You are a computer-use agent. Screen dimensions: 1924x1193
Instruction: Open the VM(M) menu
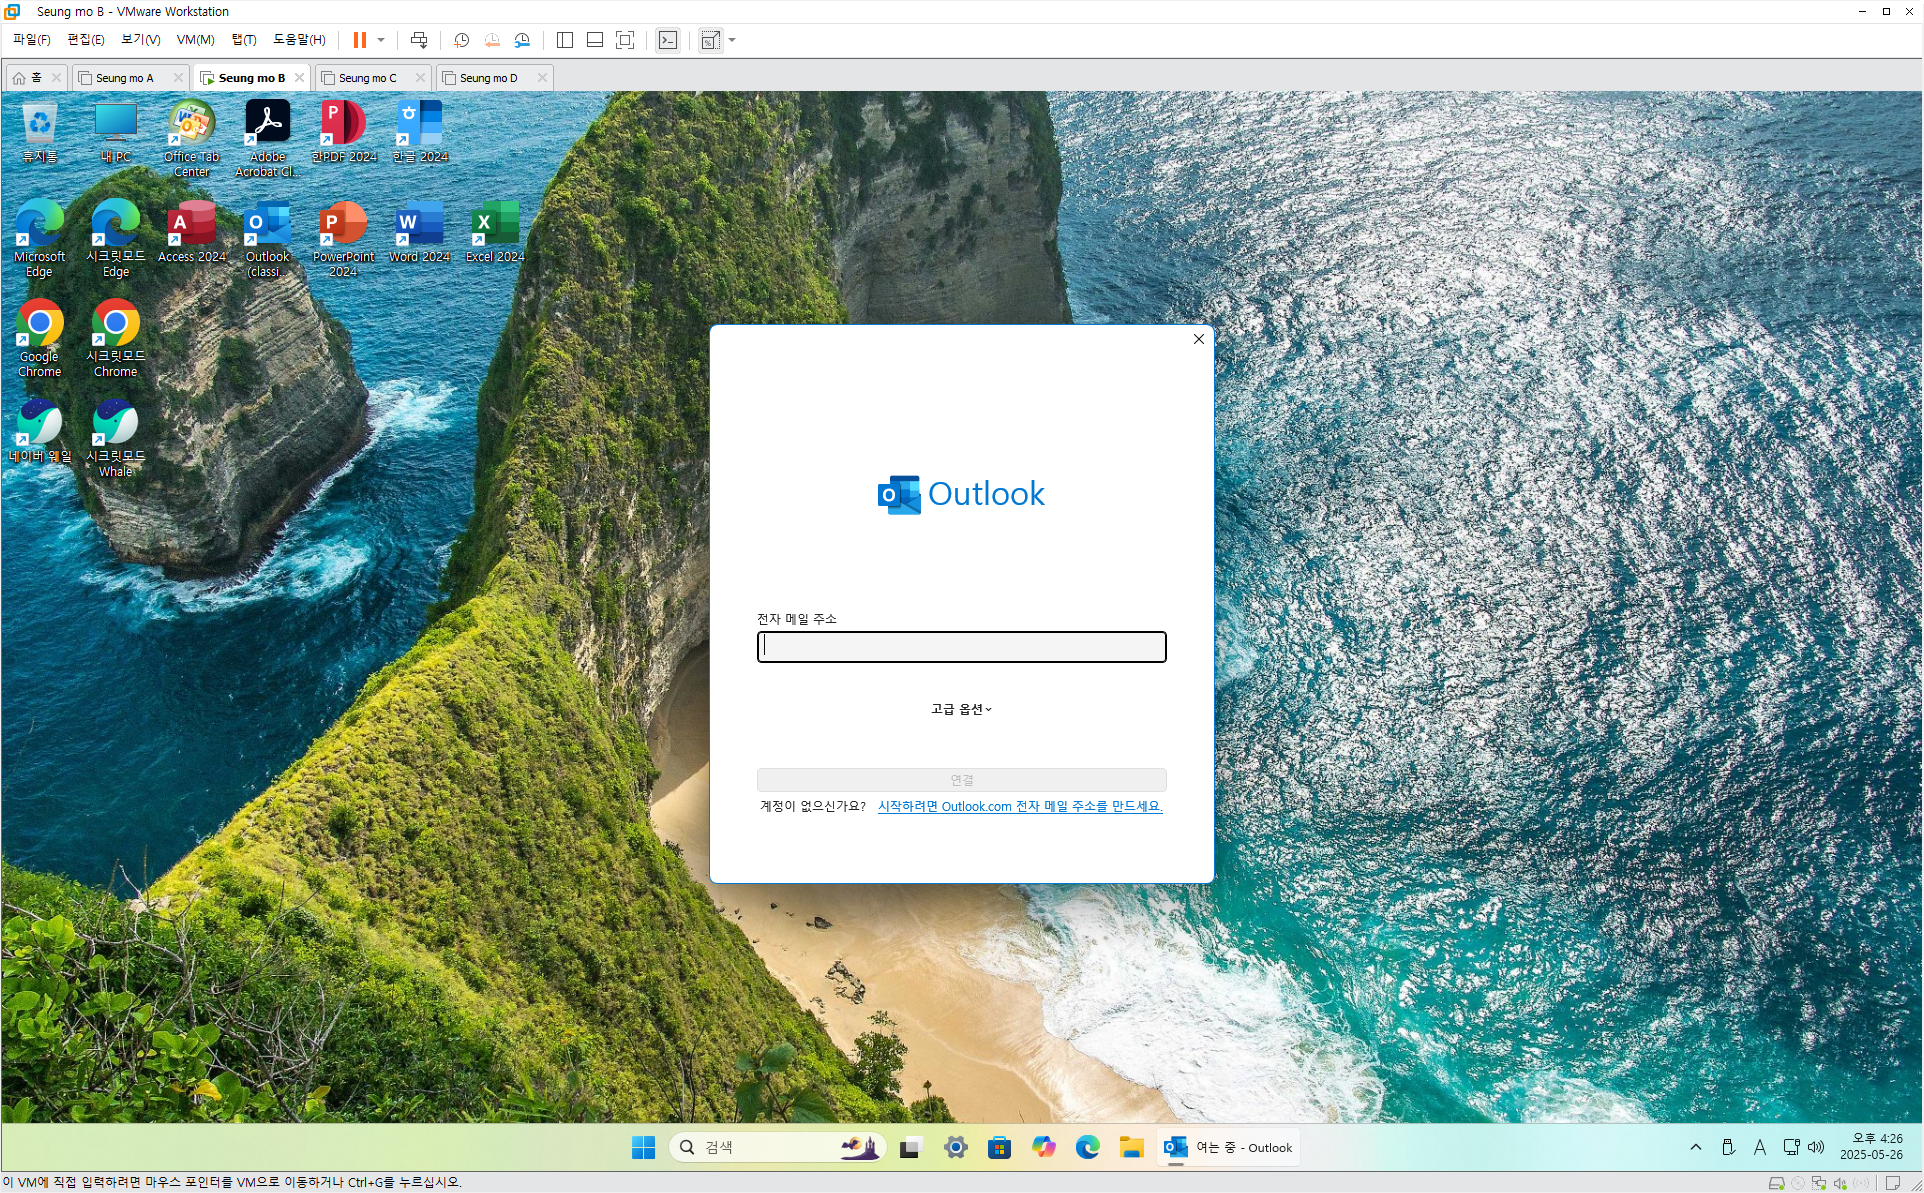pyautogui.click(x=195, y=40)
